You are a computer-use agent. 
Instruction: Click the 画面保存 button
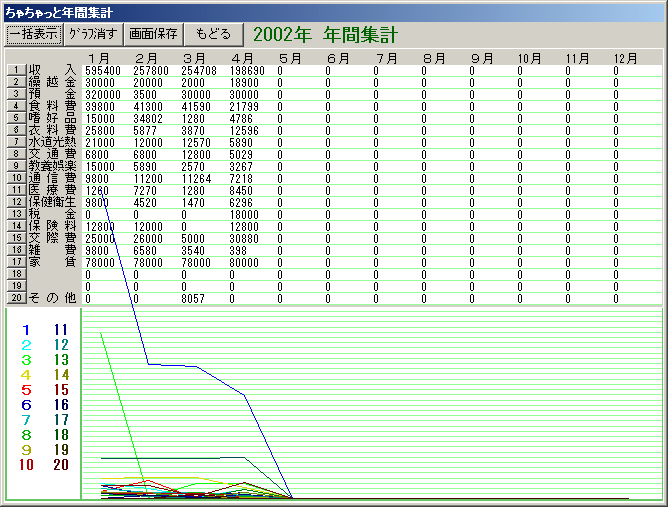coord(153,35)
